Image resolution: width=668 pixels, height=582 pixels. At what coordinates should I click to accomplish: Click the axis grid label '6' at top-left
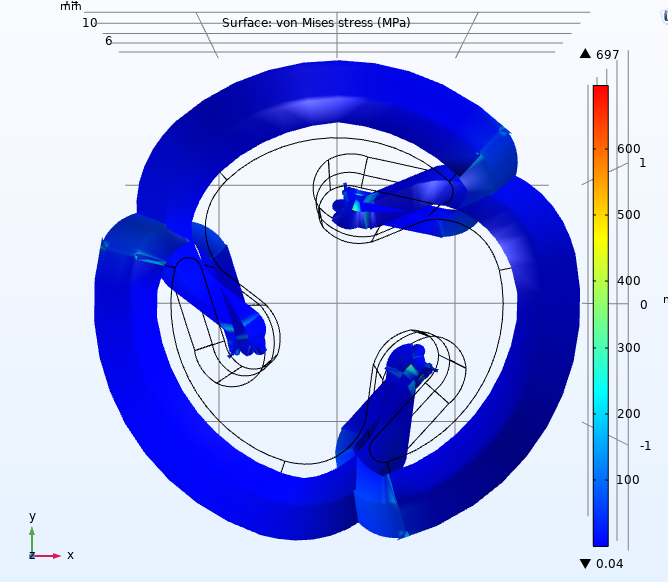(108, 42)
